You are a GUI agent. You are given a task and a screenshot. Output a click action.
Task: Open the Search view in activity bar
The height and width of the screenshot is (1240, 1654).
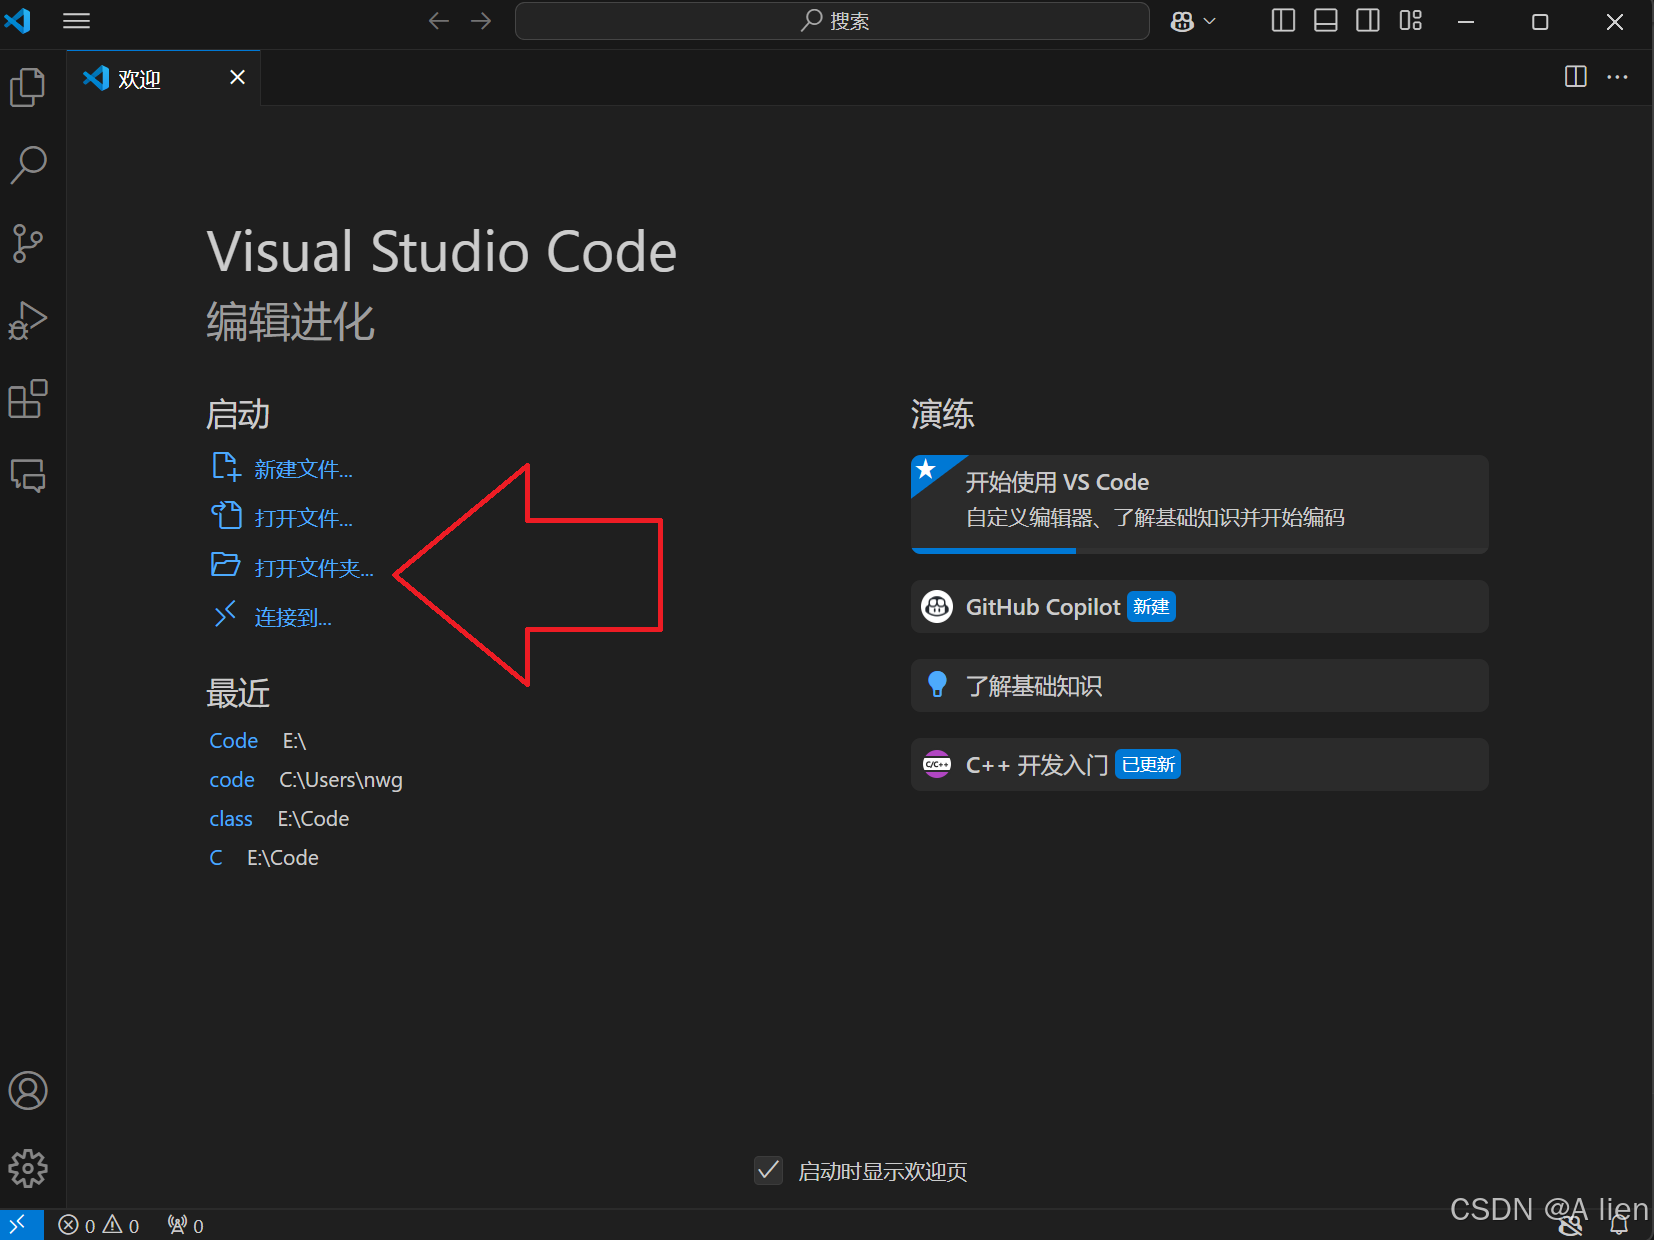click(28, 165)
